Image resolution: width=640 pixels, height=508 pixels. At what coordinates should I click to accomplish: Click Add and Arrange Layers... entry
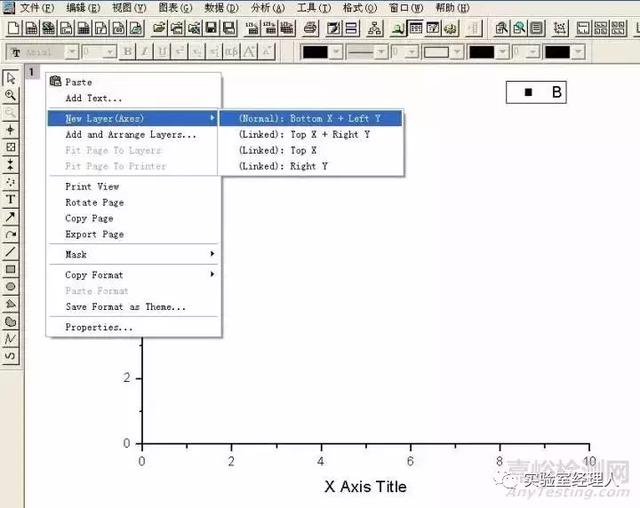point(134,134)
